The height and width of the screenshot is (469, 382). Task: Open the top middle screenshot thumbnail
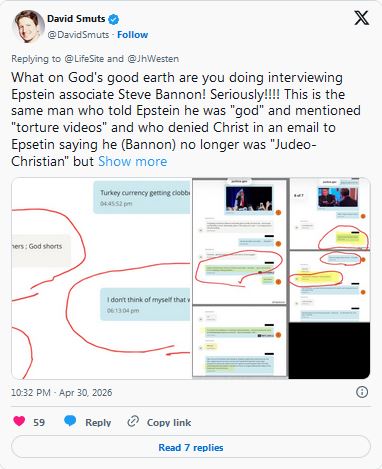click(x=239, y=242)
